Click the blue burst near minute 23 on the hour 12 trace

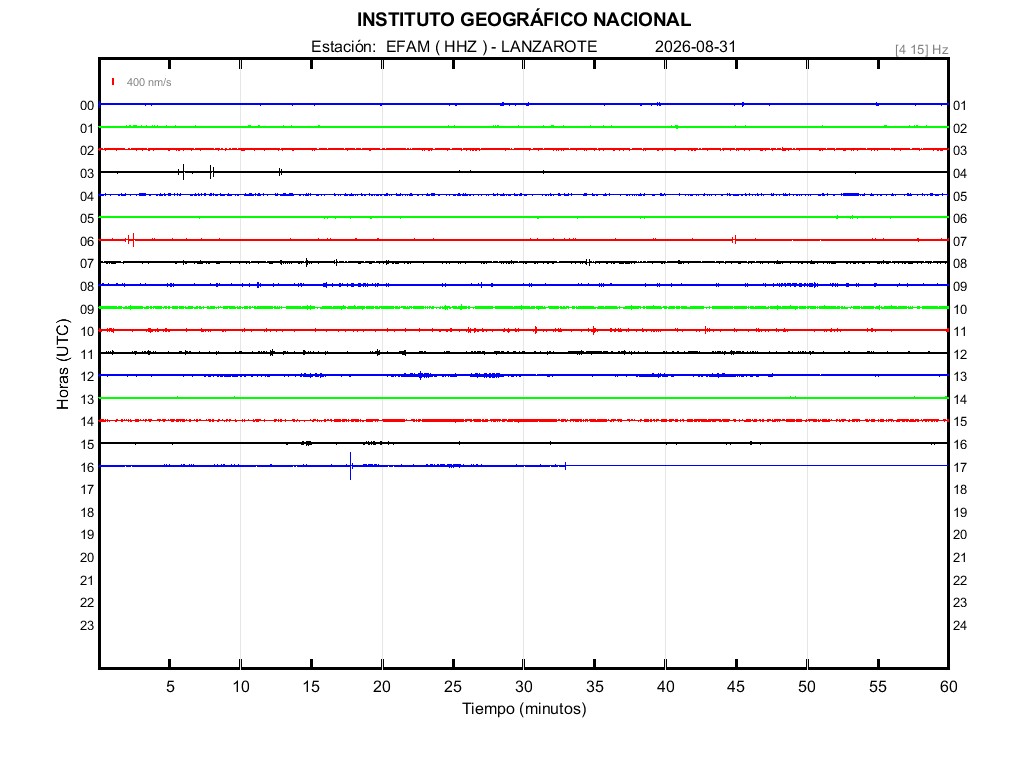coord(422,375)
